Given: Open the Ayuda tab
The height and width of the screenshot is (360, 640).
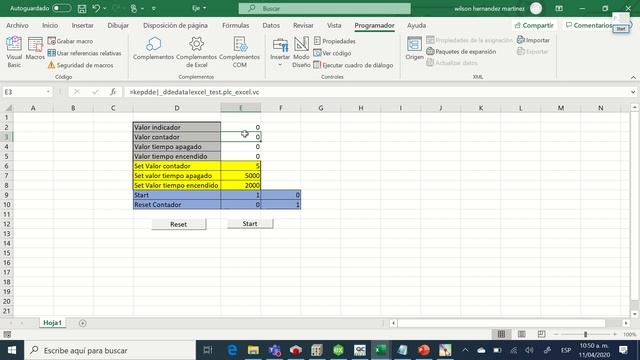Looking at the screenshot, I should coord(416,25).
